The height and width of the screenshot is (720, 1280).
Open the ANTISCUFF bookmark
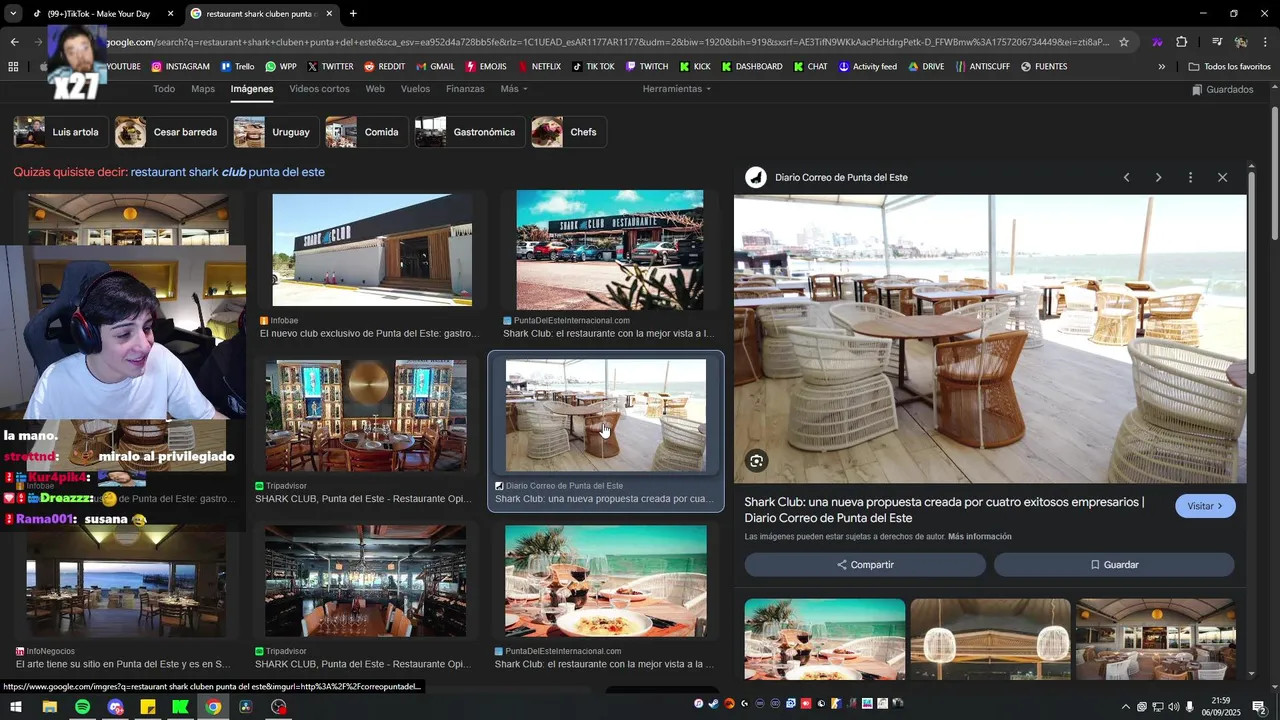(x=982, y=67)
